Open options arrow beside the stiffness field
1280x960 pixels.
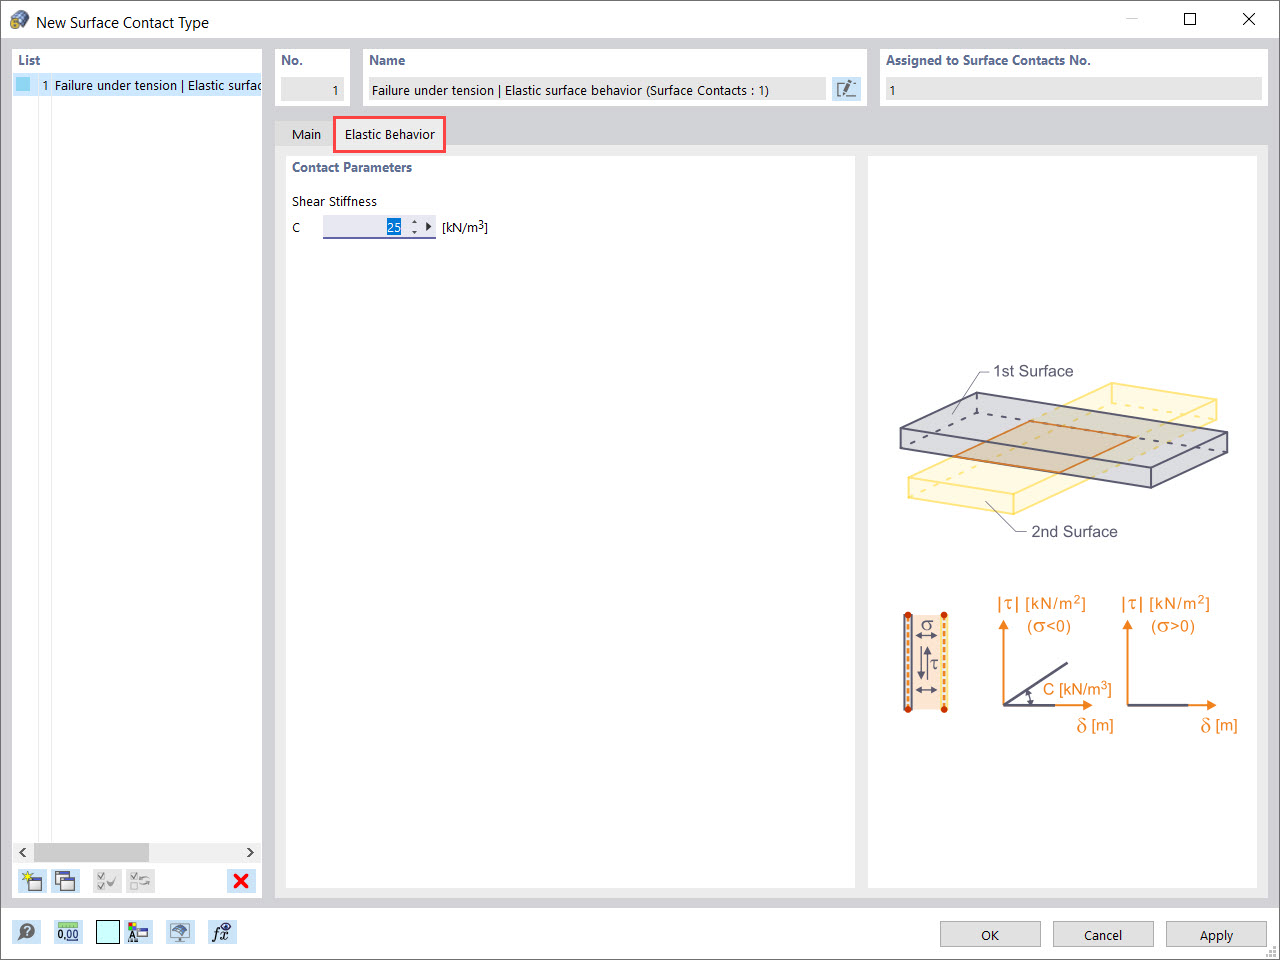[429, 226]
